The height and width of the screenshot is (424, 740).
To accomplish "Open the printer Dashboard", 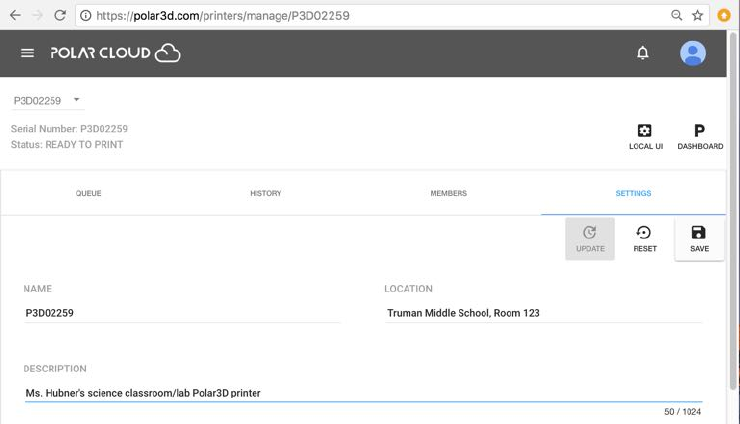I will (700, 137).
